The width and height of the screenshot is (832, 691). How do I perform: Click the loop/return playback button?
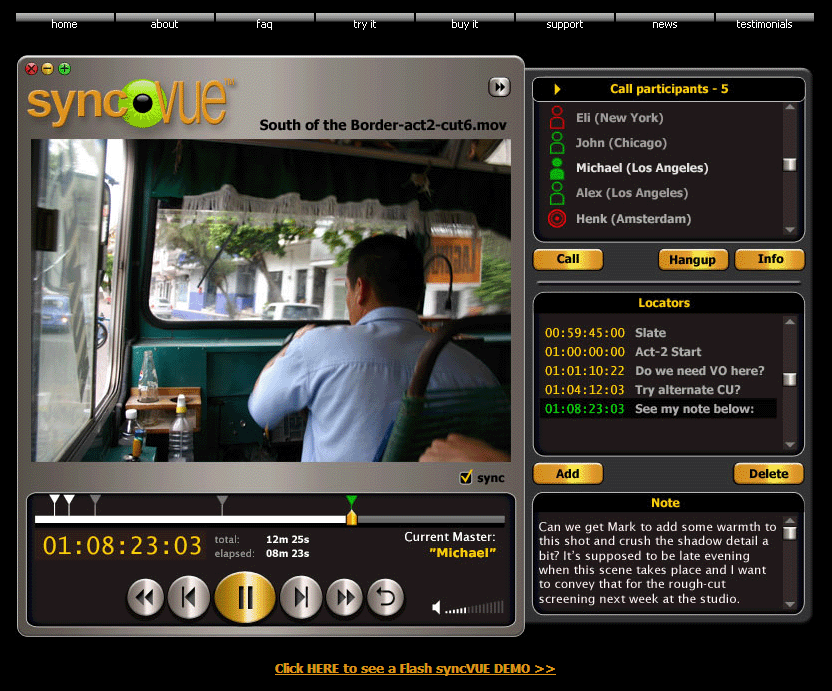pos(386,598)
